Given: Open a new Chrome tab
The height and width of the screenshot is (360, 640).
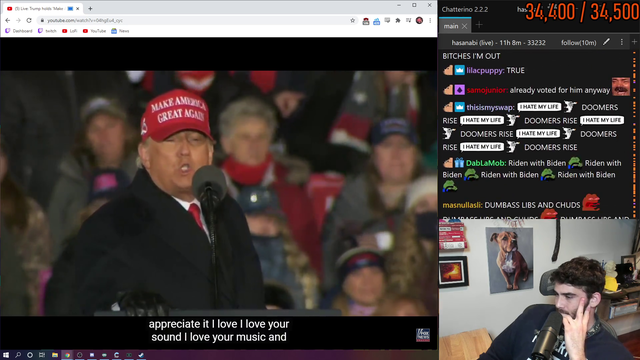Looking at the screenshot, I should pyautogui.click(x=90, y=9).
